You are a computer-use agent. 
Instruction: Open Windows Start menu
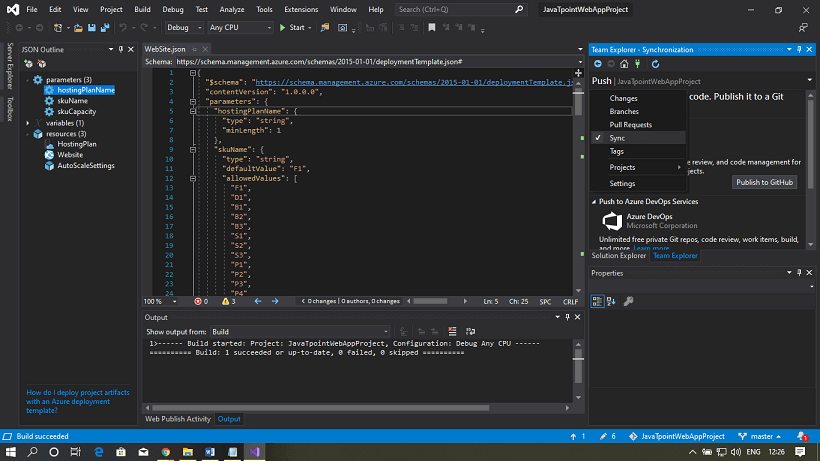point(10,452)
